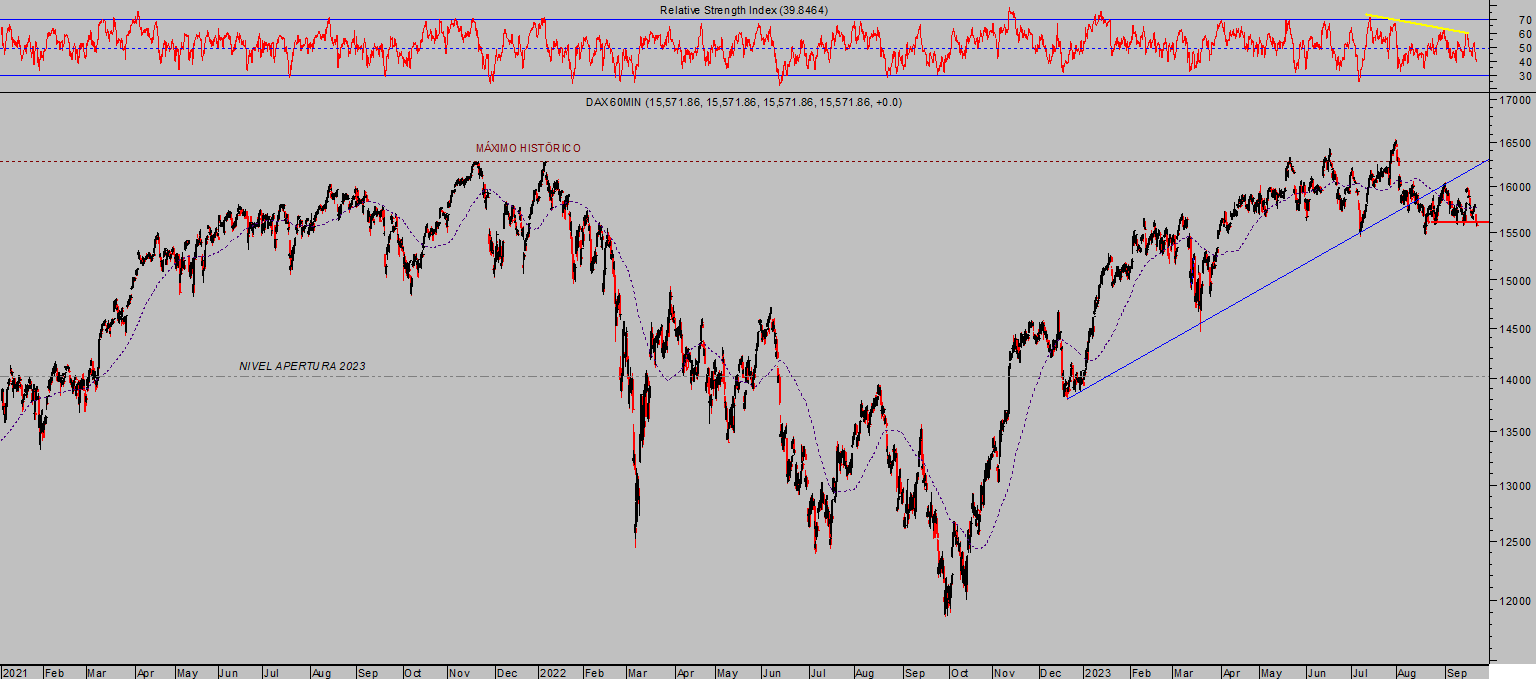Click the RSI 30 axis value
Viewport: 1536px width, 679px height.
[1524, 76]
